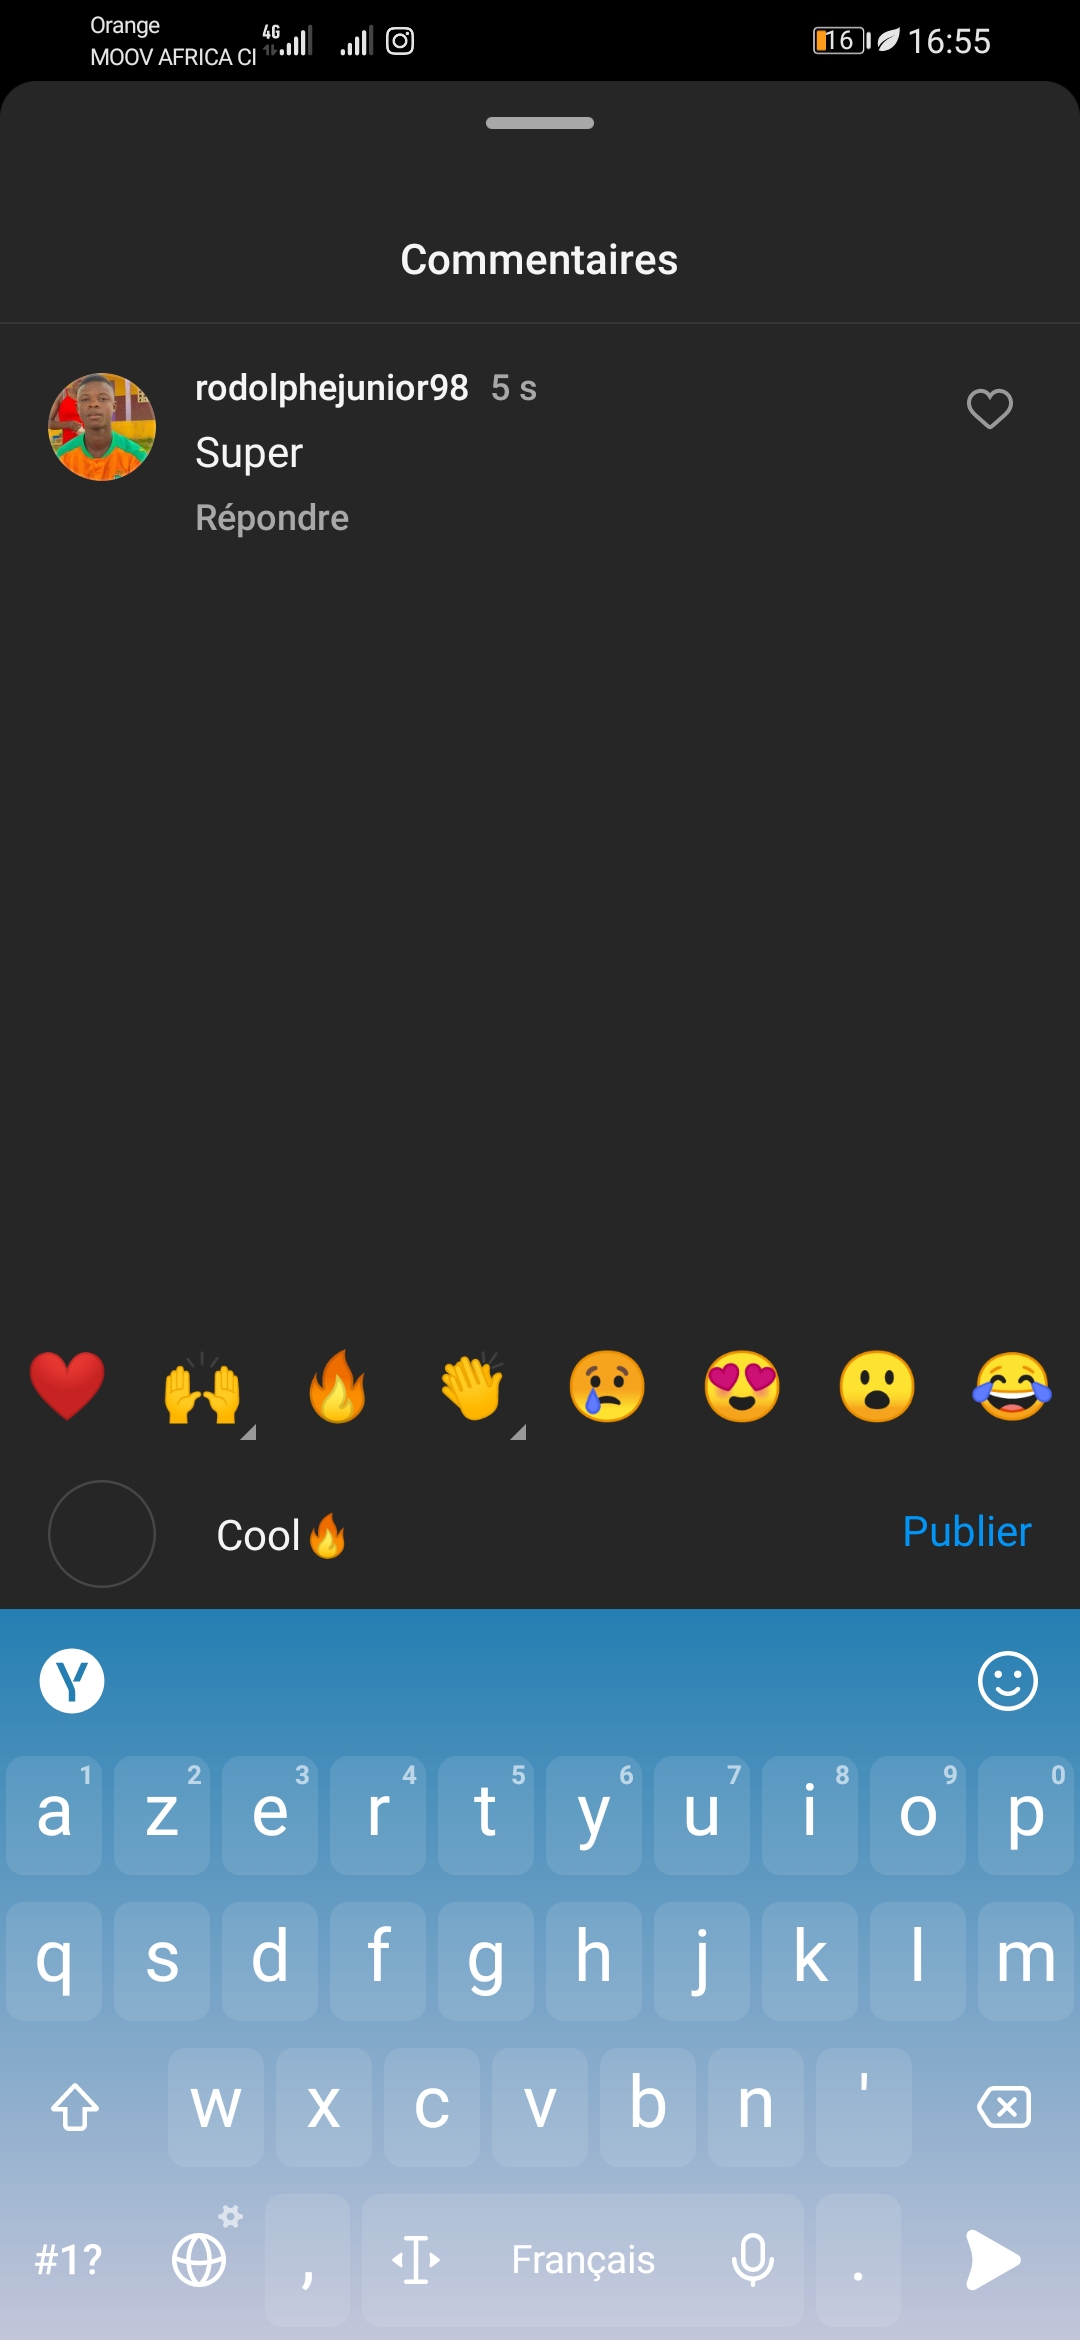Viewport: 1080px width, 2340px height.
Task: Insert the fire emoji shortcut
Action: (x=337, y=1386)
